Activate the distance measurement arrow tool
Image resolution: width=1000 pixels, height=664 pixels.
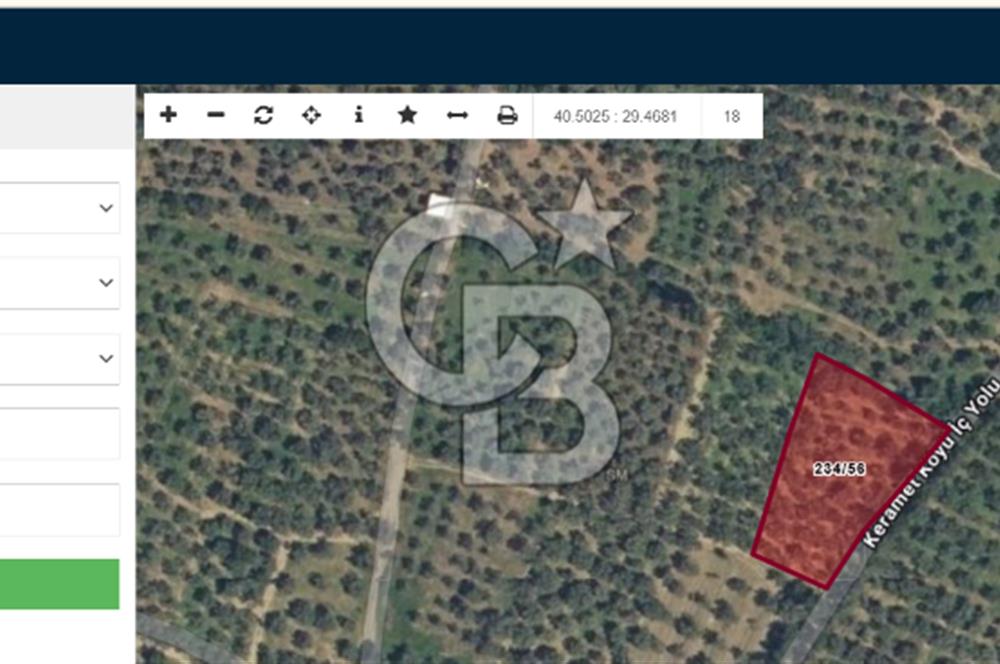point(456,115)
